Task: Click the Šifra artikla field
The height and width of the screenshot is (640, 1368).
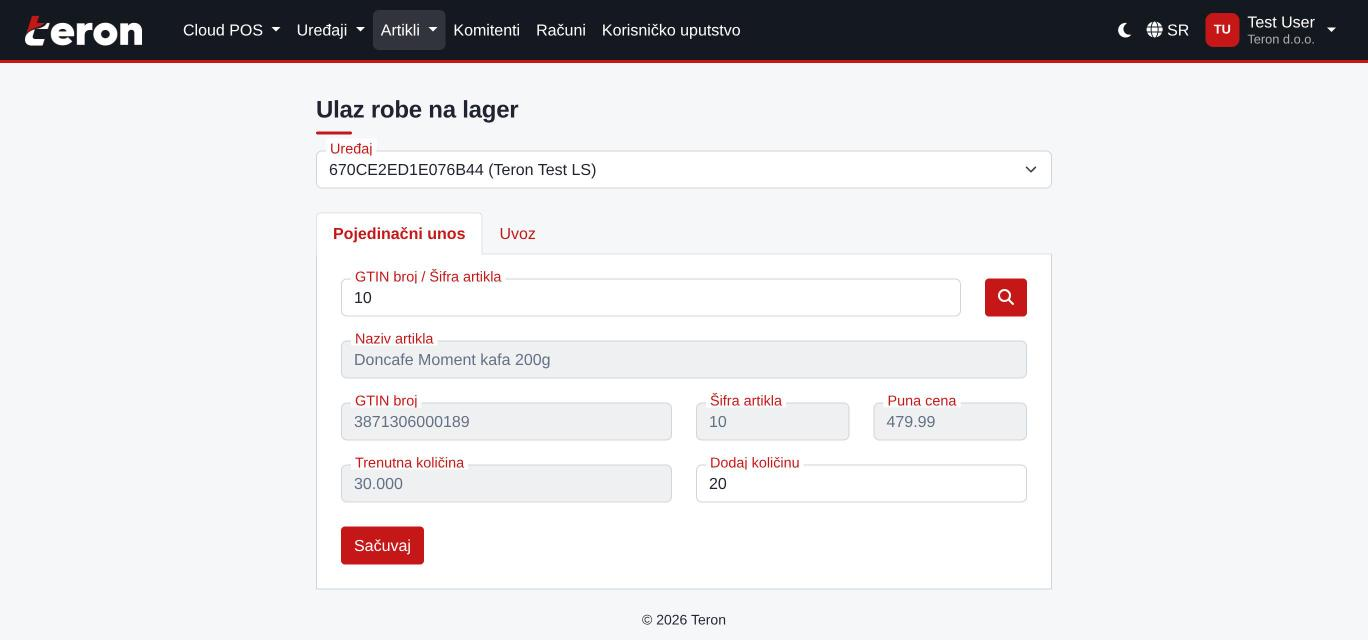Action: [773, 422]
